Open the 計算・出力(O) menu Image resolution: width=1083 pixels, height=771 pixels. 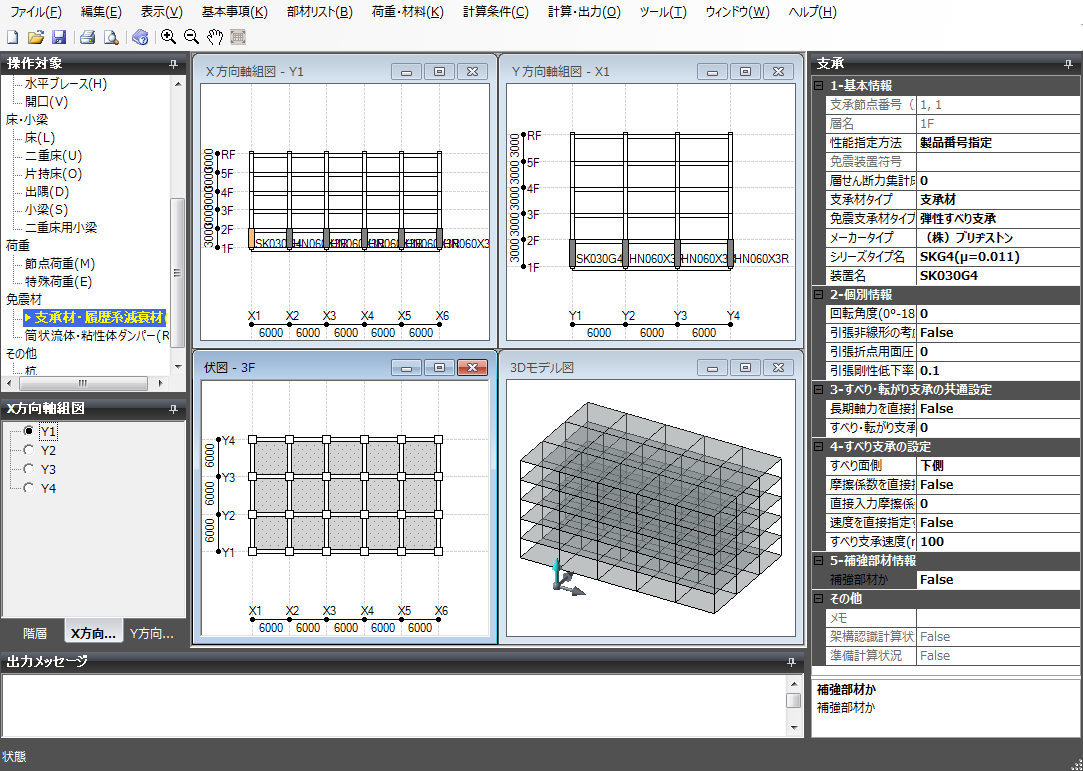(x=584, y=12)
